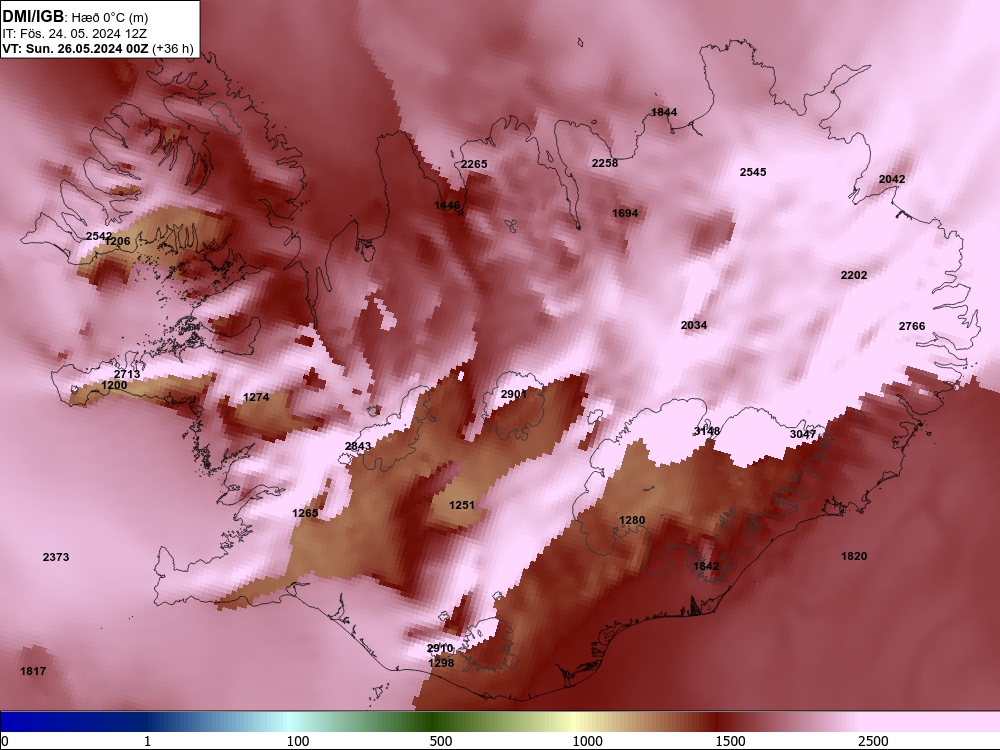Screen dimensions: 1000x750
Task: Click the 0 label on the color scale
Action: click(x=5, y=741)
